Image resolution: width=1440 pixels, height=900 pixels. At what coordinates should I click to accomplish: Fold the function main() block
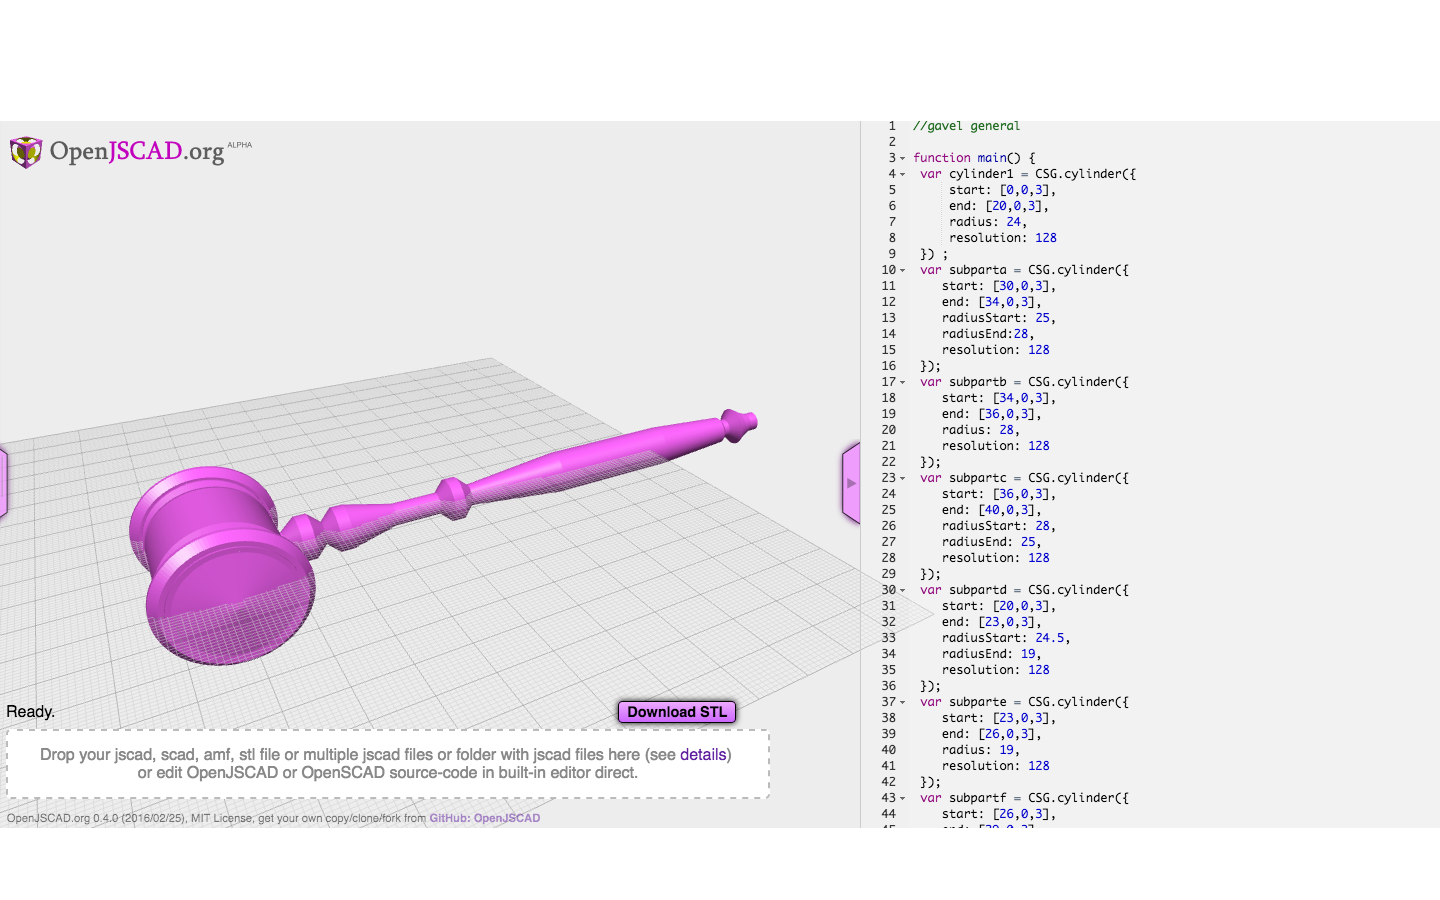coord(902,158)
